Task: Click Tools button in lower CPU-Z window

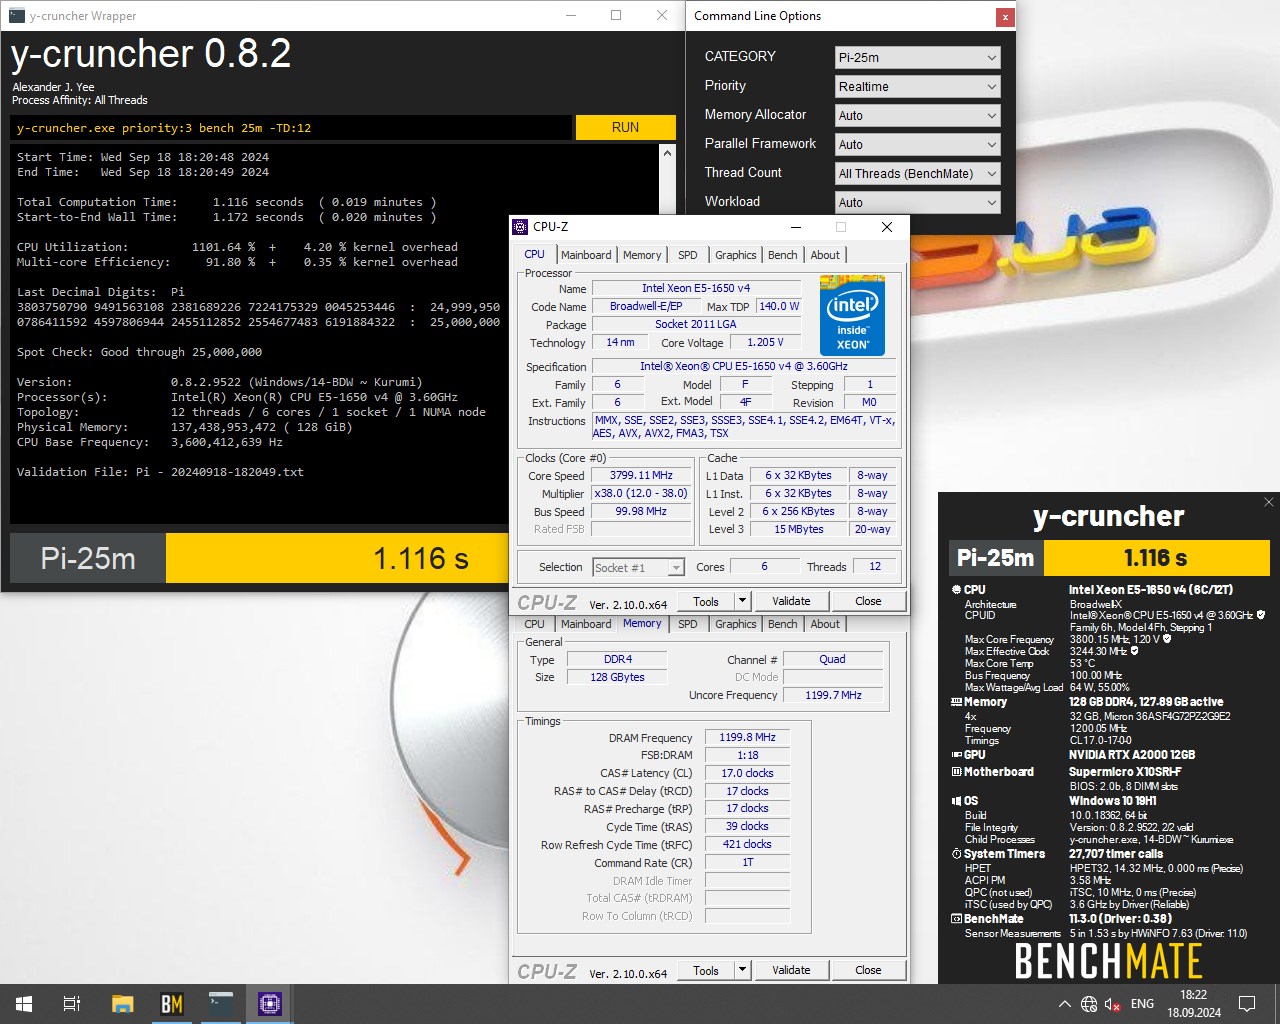Action: click(x=706, y=970)
